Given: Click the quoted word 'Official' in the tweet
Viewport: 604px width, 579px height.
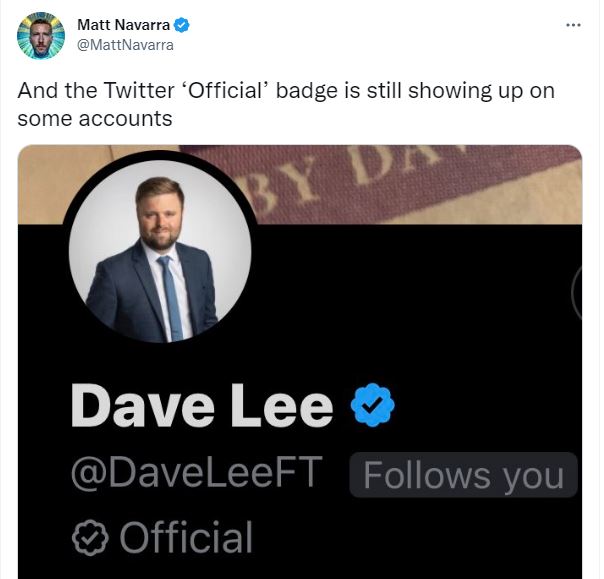Looking at the screenshot, I should click(224, 91).
